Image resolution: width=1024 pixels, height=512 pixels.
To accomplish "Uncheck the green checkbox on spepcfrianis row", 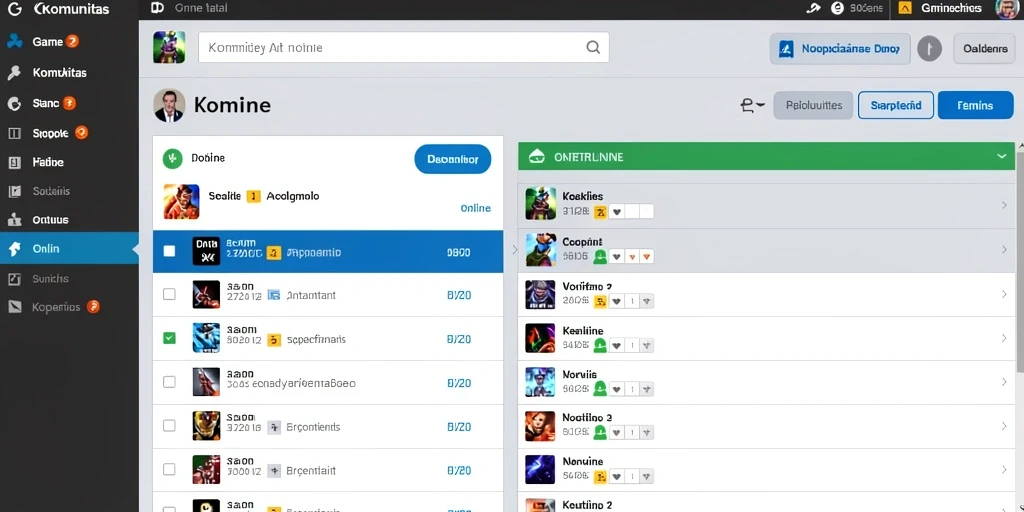I will pyautogui.click(x=169, y=338).
